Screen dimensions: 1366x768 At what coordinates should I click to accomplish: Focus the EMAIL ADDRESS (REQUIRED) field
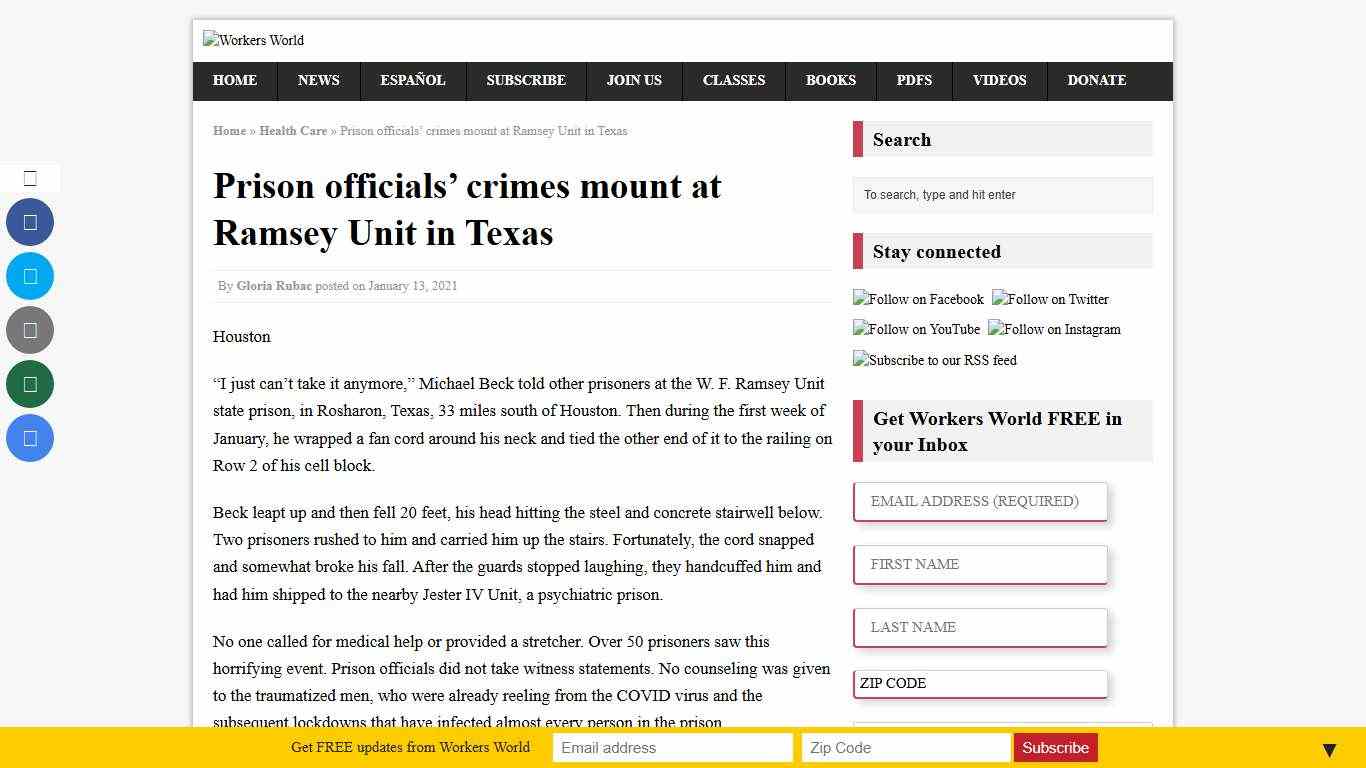click(980, 501)
